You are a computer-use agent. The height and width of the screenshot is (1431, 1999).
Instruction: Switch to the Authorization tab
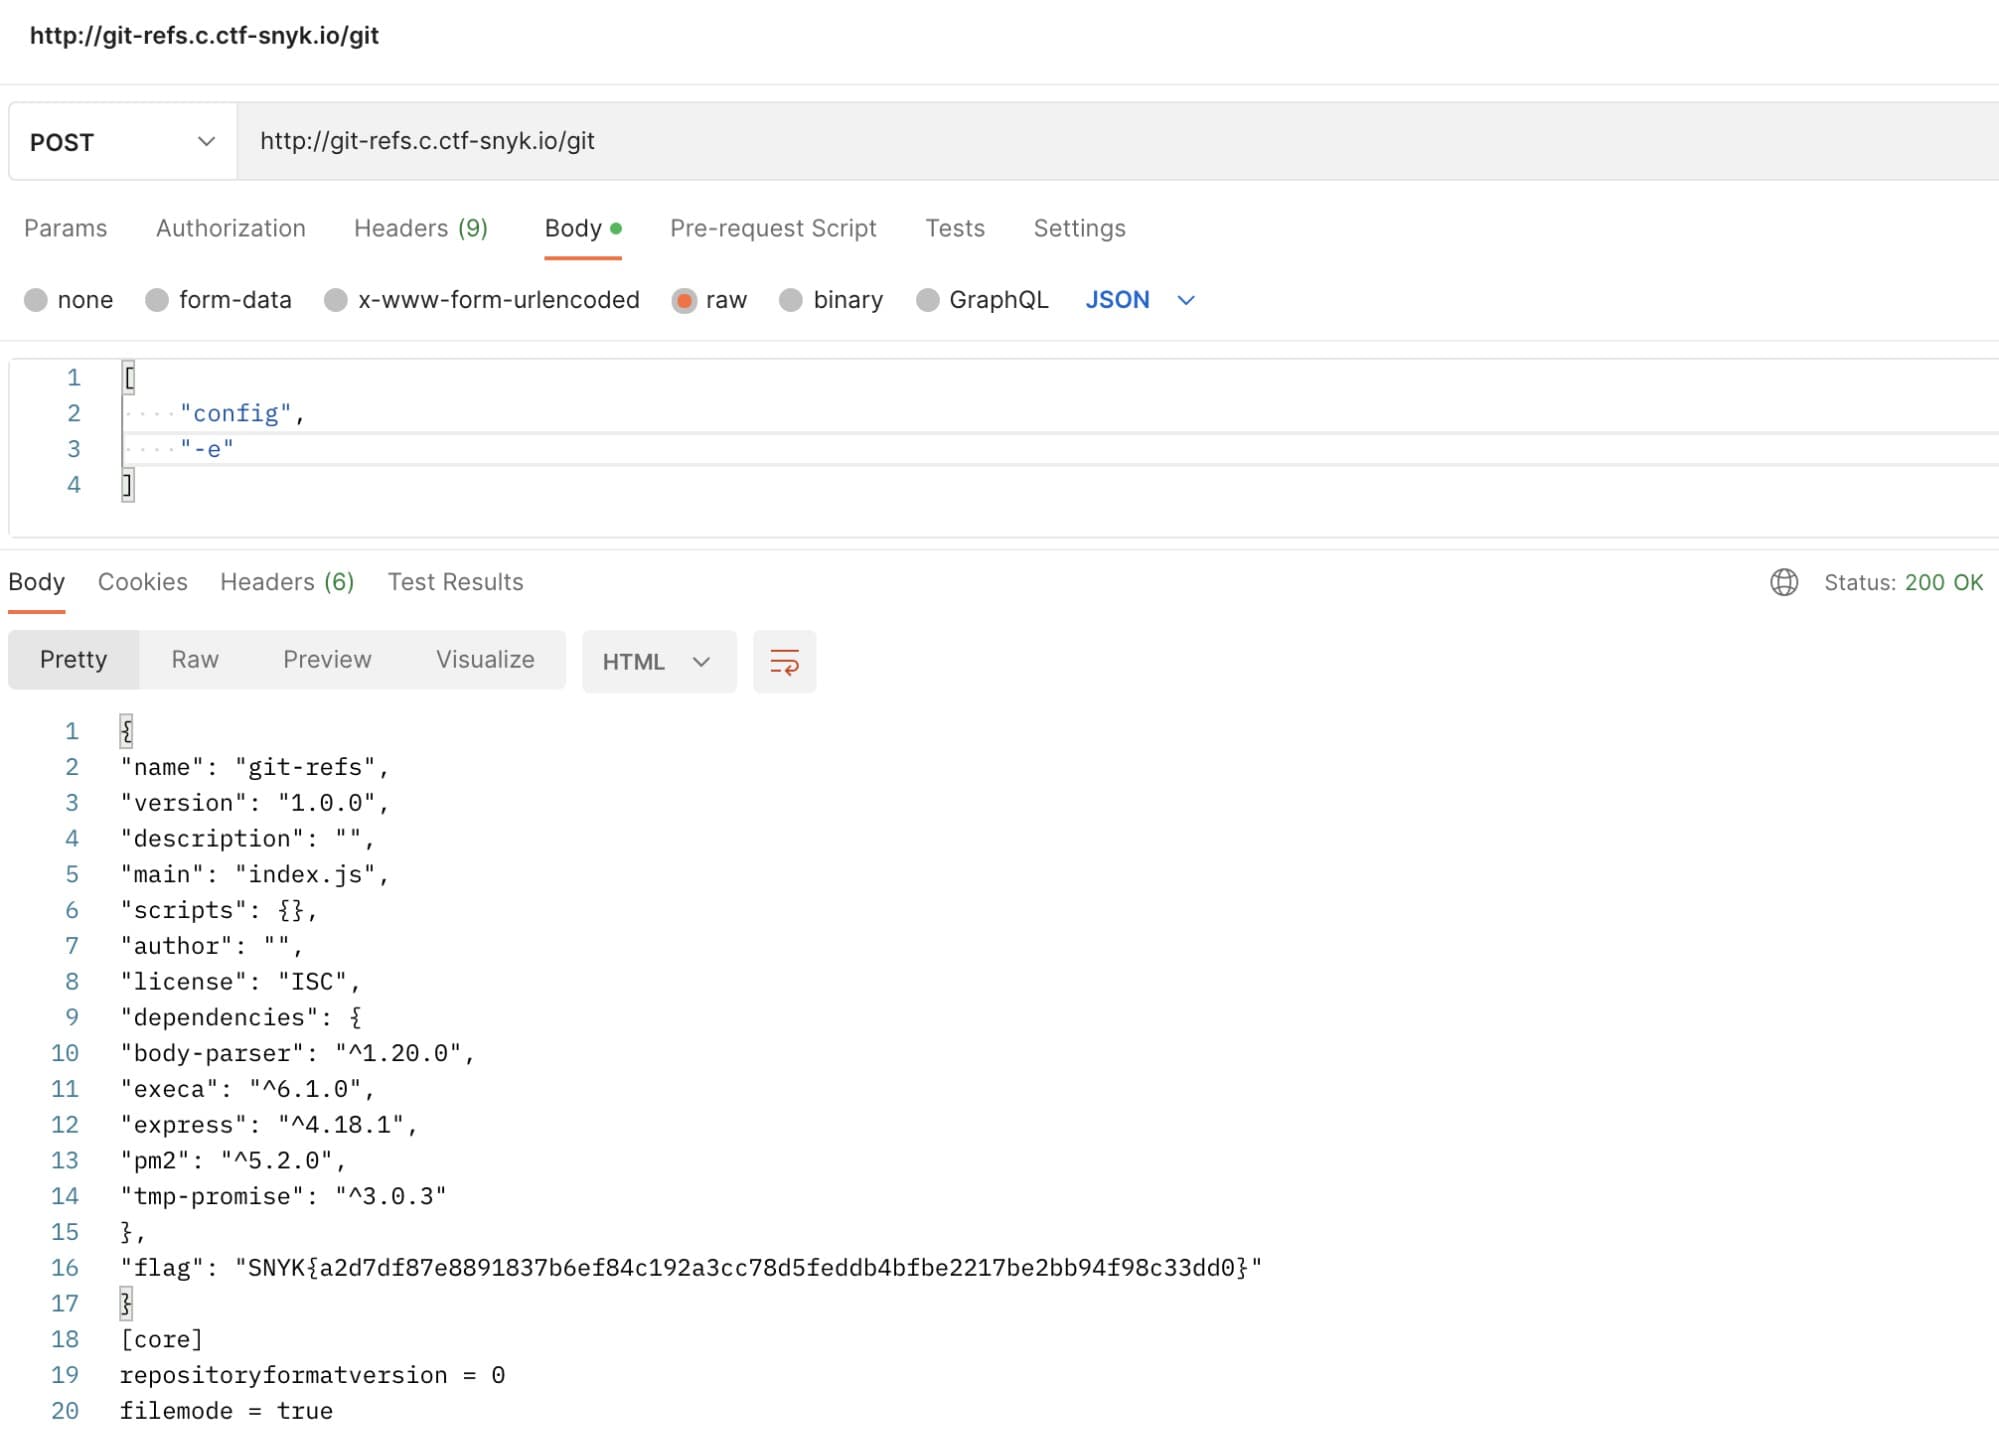pyautogui.click(x=230, y=228)
